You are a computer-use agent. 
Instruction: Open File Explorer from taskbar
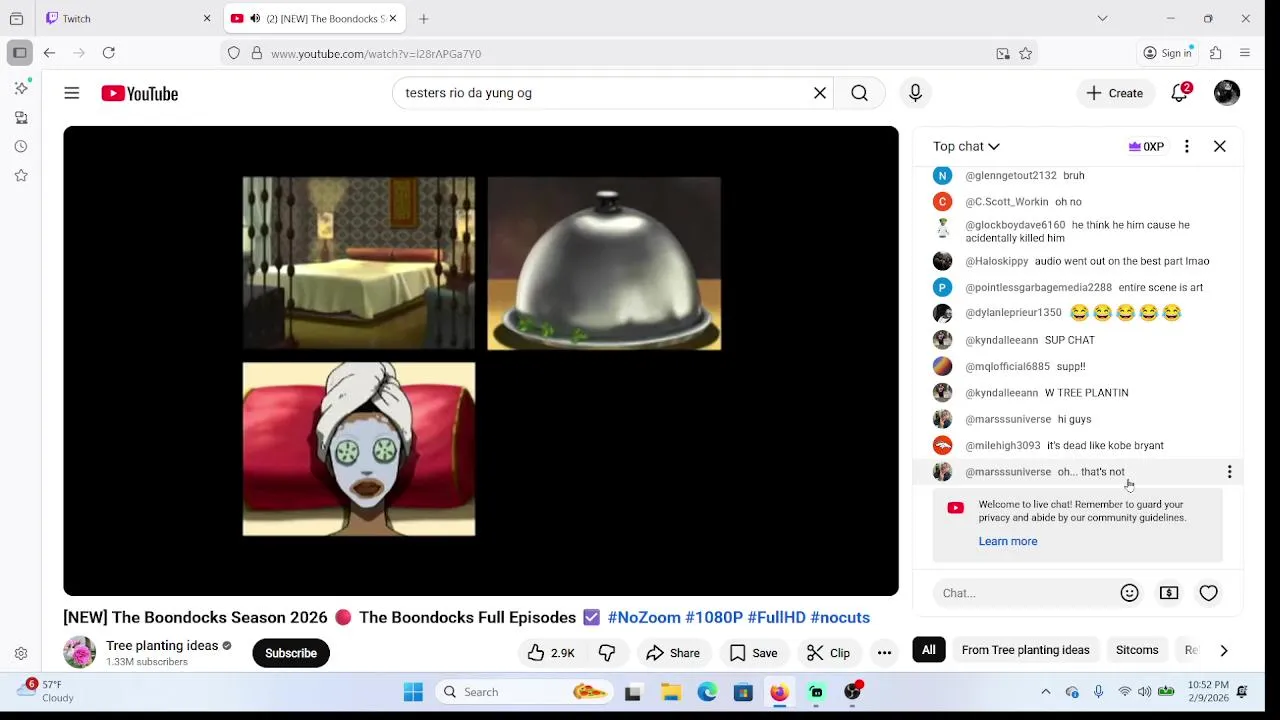pyautogui.click(x=671, y=692)
